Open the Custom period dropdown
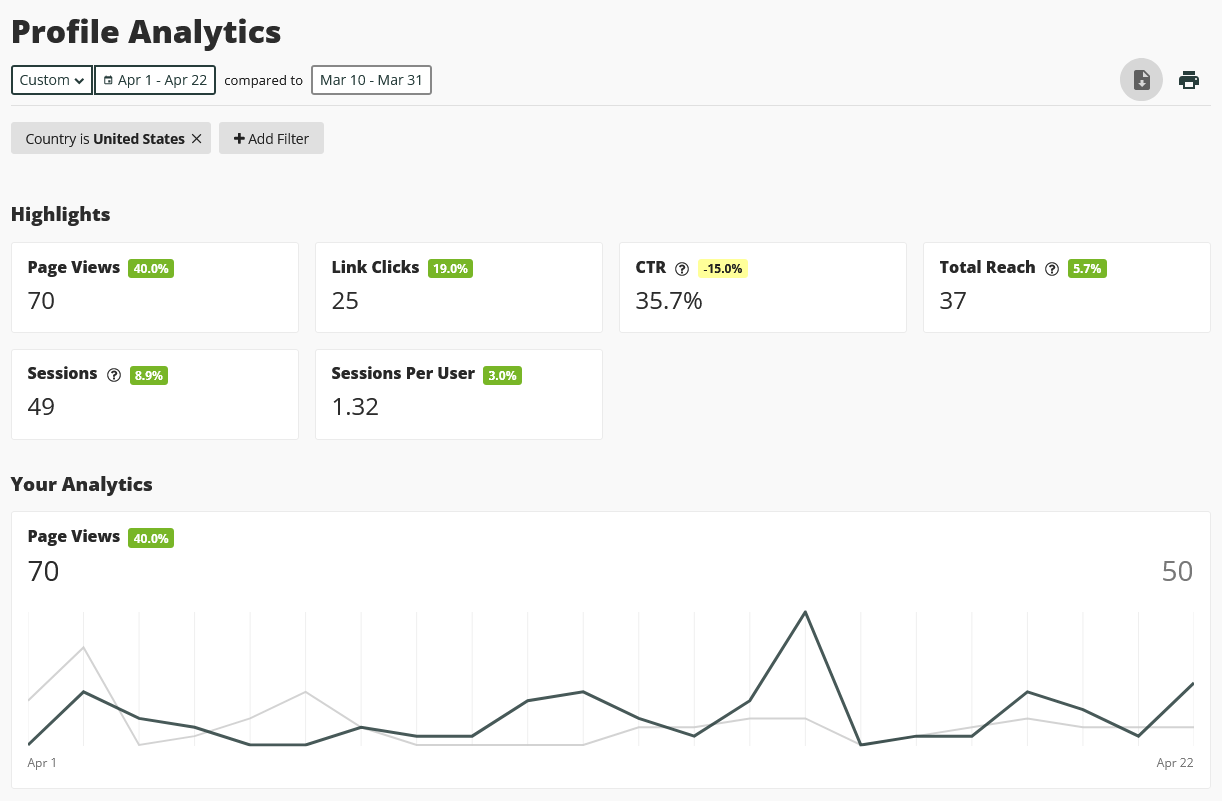This screenshot has height=801, width=1222. click(51, 79)
